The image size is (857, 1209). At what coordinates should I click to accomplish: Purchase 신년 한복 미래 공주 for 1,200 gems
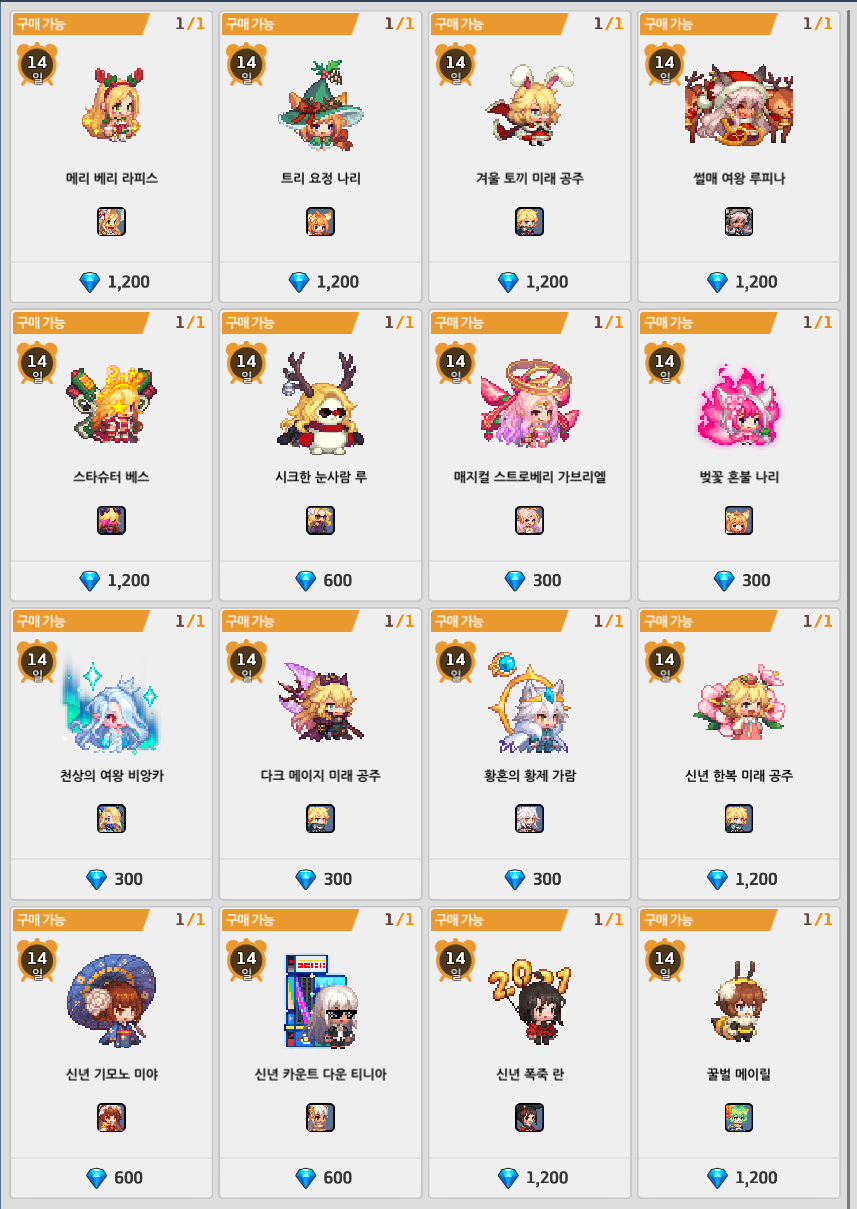pos(740,879)
